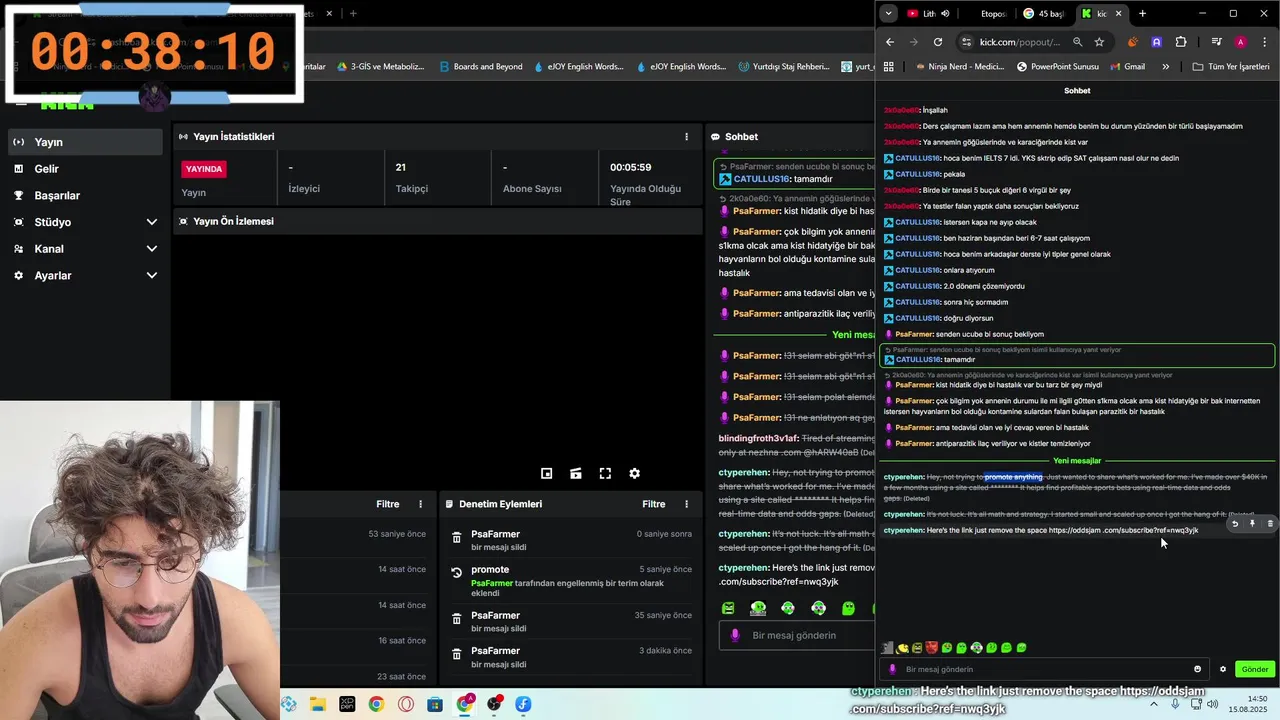The height and width of the screenshot is (720, 1280).
Task: Open emoji picker in popout chat input
Action: [x=1197, y=669]
